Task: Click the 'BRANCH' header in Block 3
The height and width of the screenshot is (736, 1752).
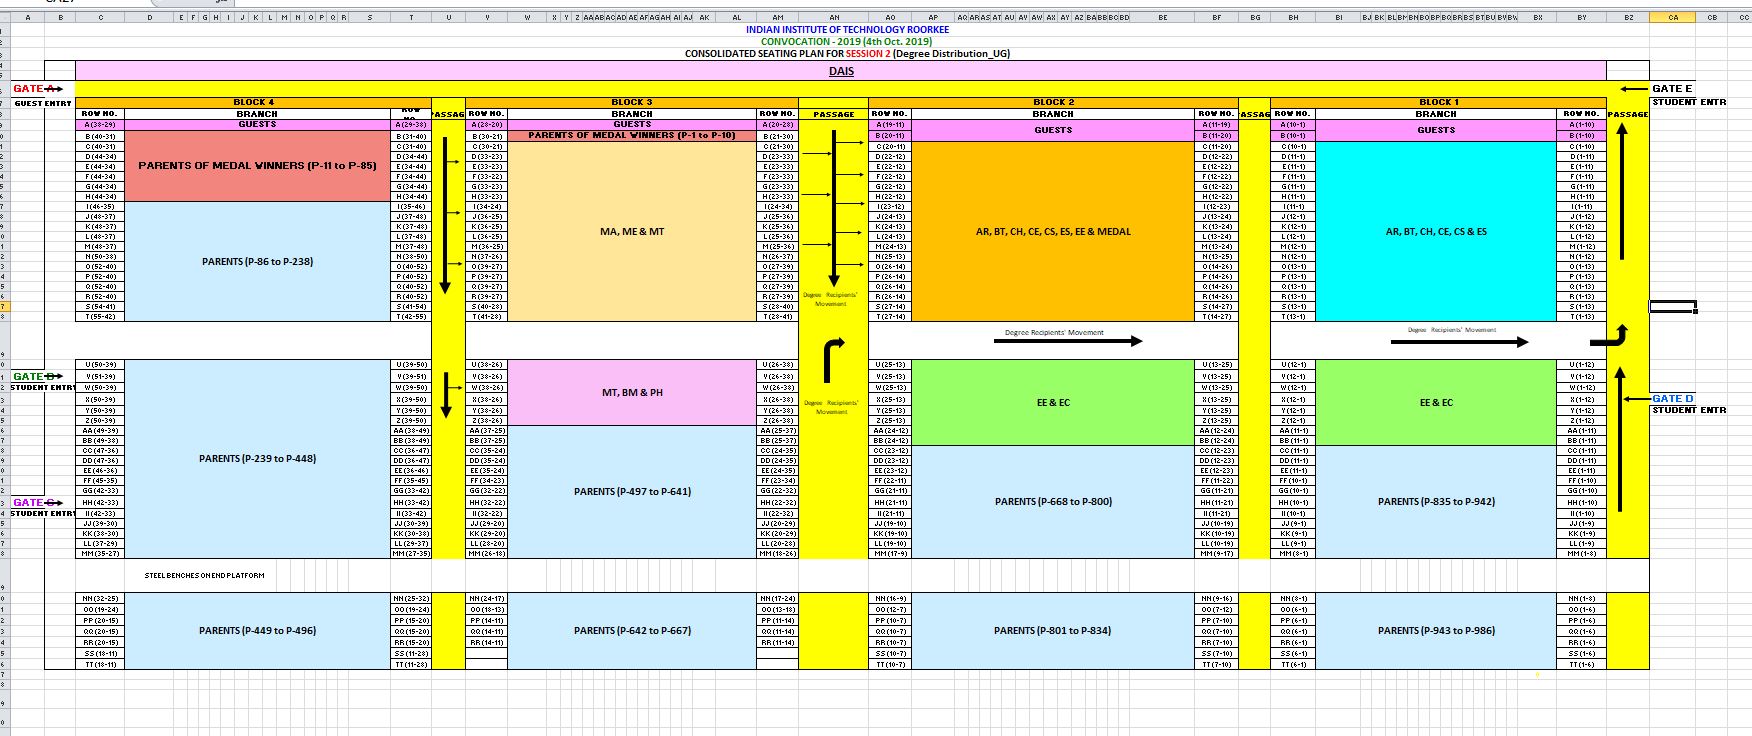Action: pyautogui.click(x=632, y=114)
